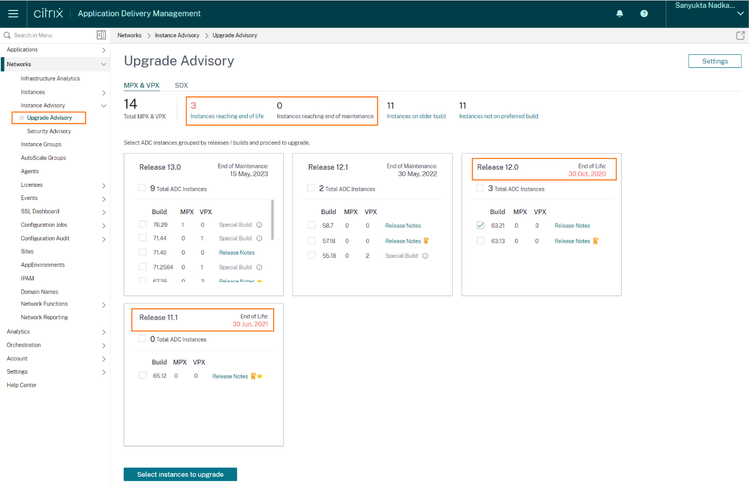Screen dimensions: 750x491
Task: Click Select instances to upgrade button
Action: pos(180,474)
